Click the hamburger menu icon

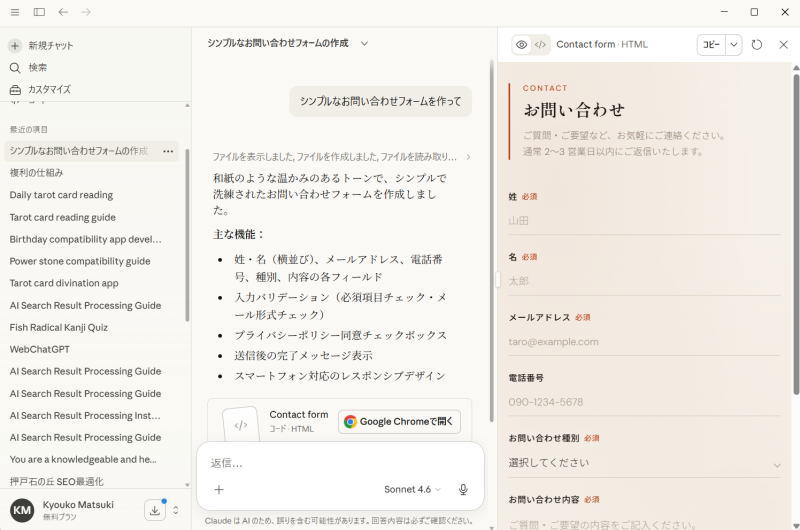(x=15, y=12)
